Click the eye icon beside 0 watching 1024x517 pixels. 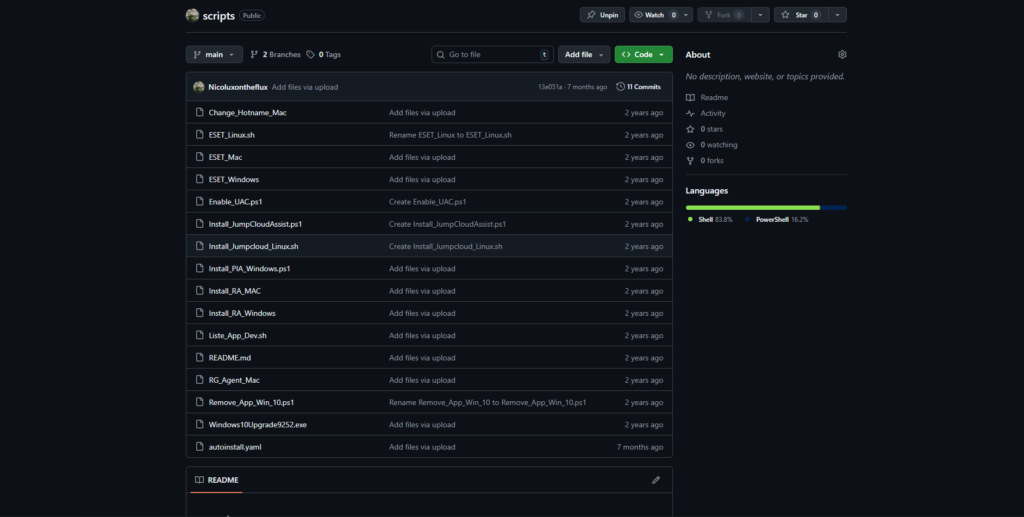coord(690,145)
